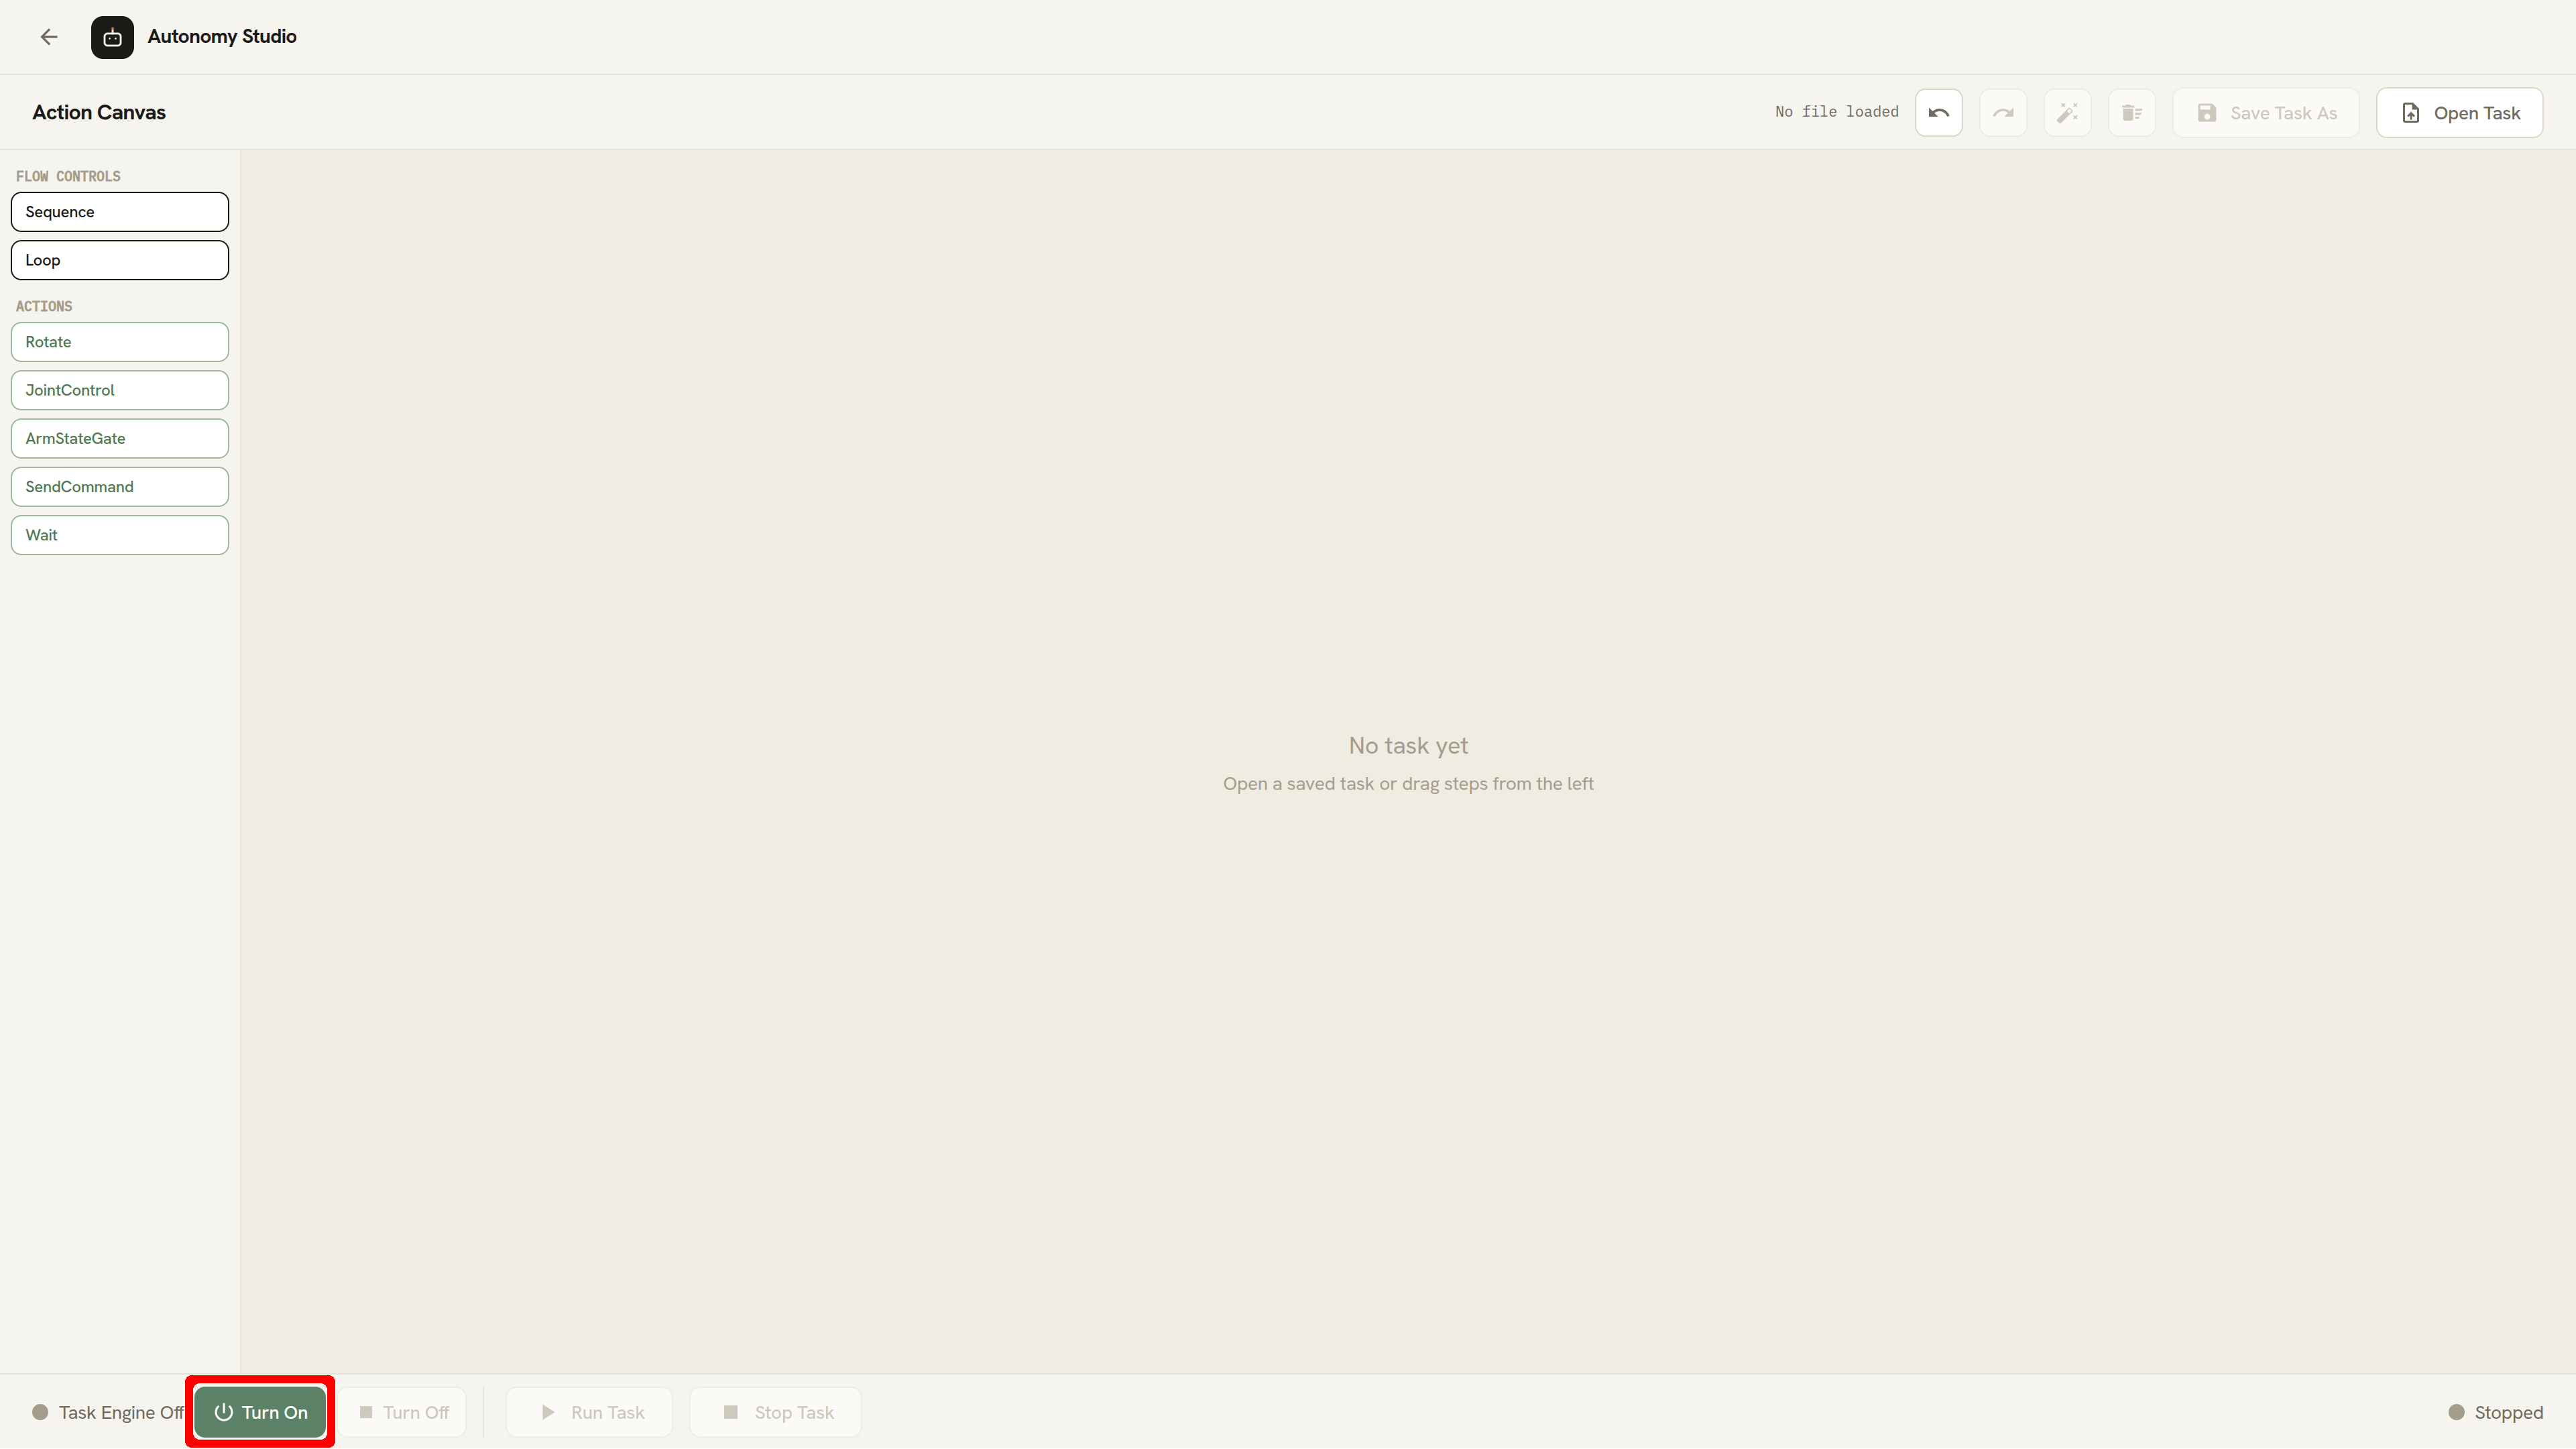Undo the last canvas change
The height and width of the screenshot is (1449, 2576).
pyautogui.click(x=1938, y=113)
